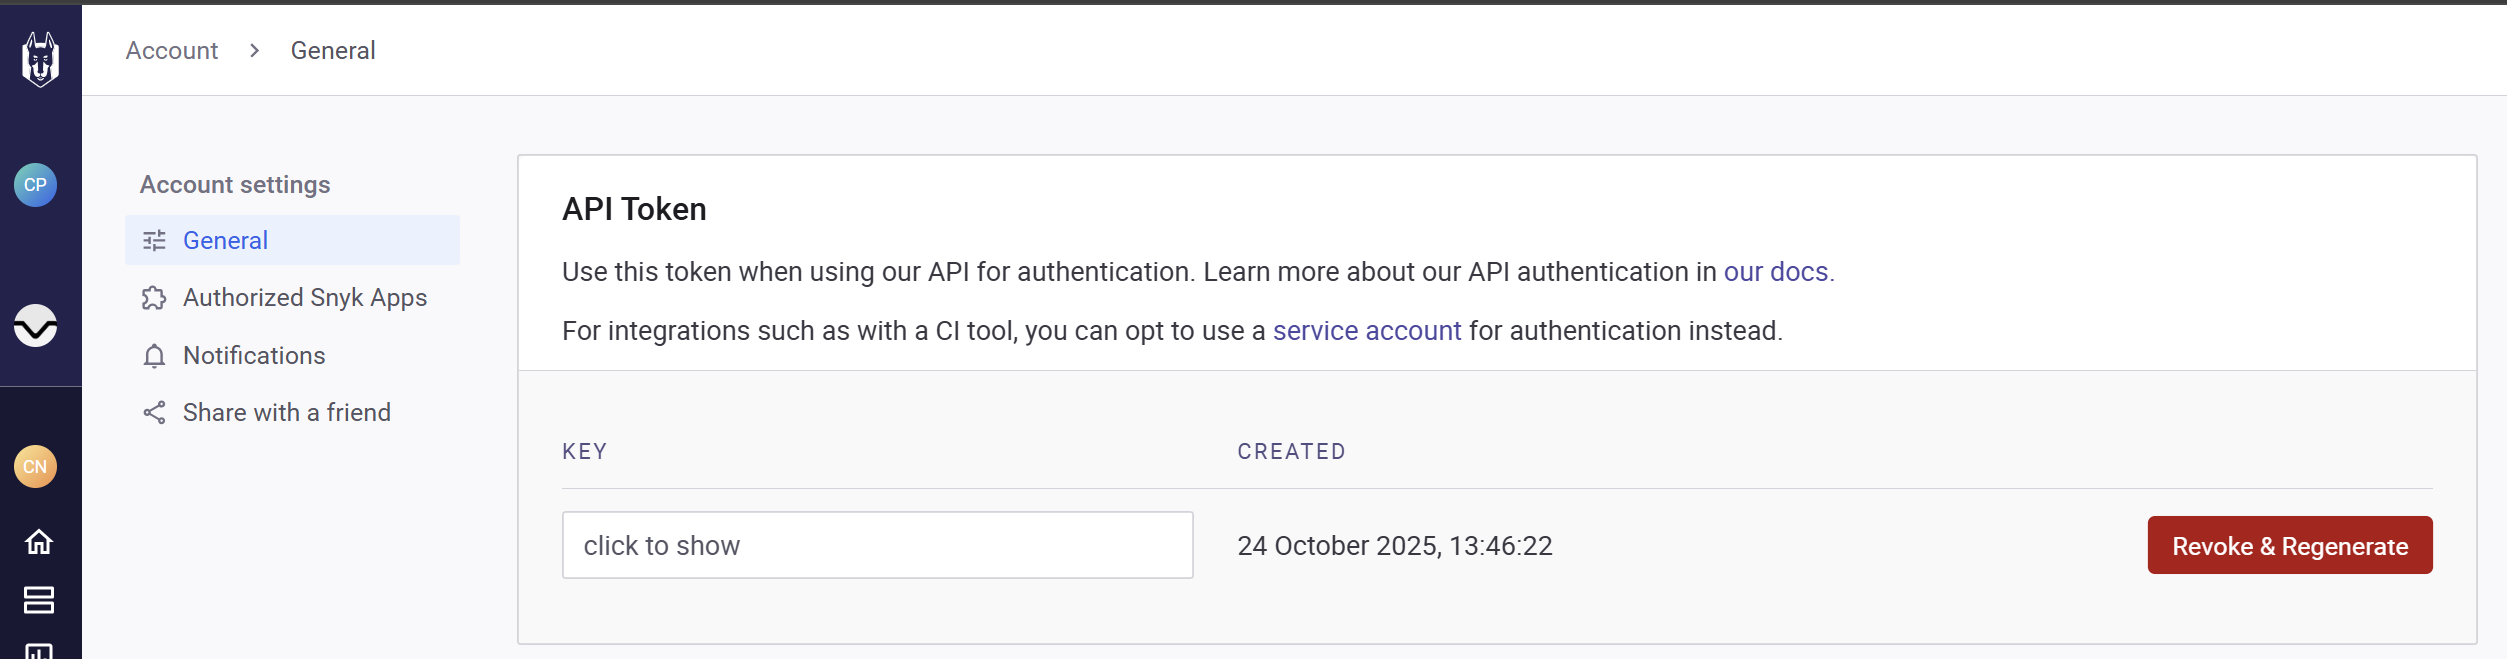Click the CREATED column header
The width and height of the screenshot is (2507, 659).
pyautogui.click(x=1292, y=452)
